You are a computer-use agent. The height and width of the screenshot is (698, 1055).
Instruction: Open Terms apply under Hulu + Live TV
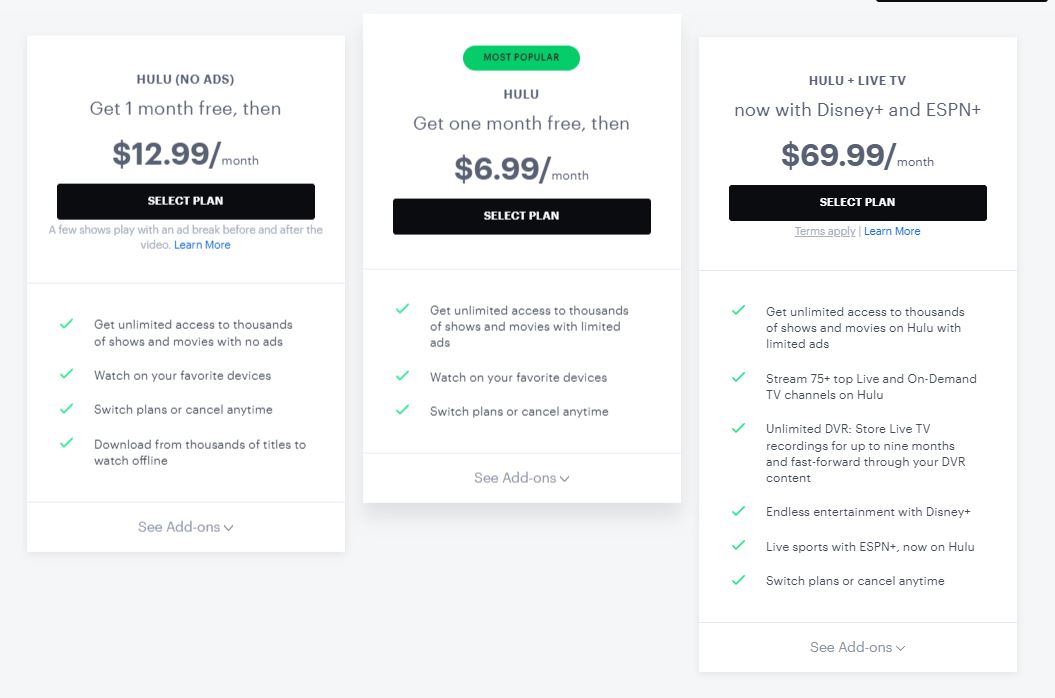827,231
